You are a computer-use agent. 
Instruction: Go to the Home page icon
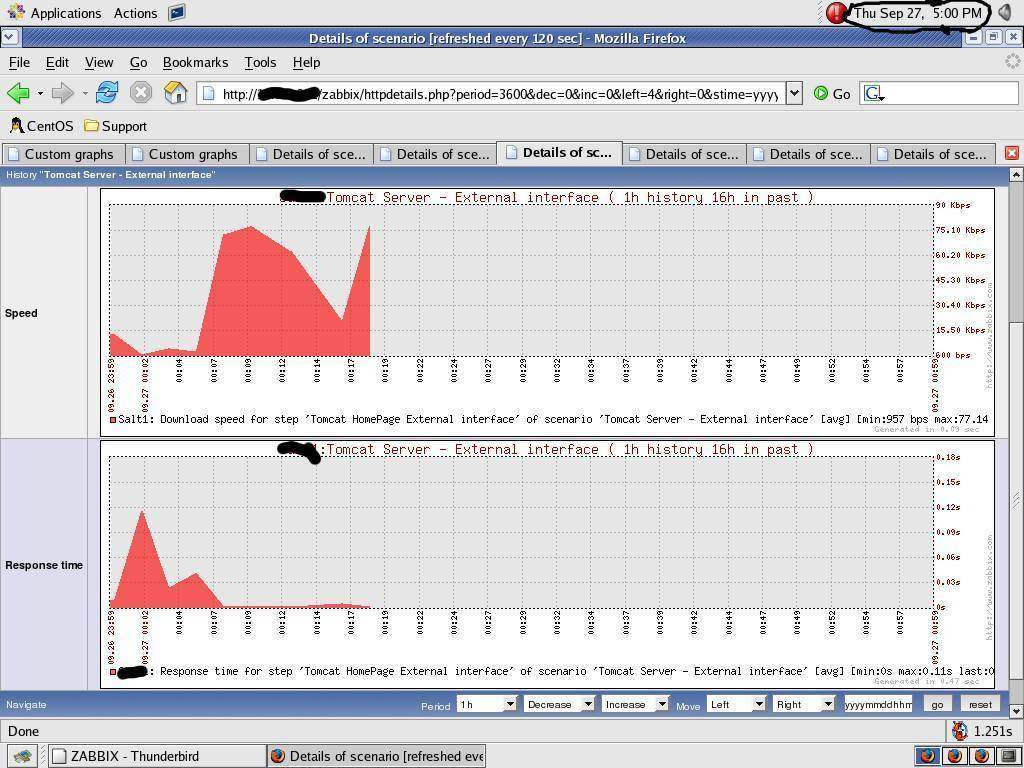pyautogui.click(x=175, y=93)
